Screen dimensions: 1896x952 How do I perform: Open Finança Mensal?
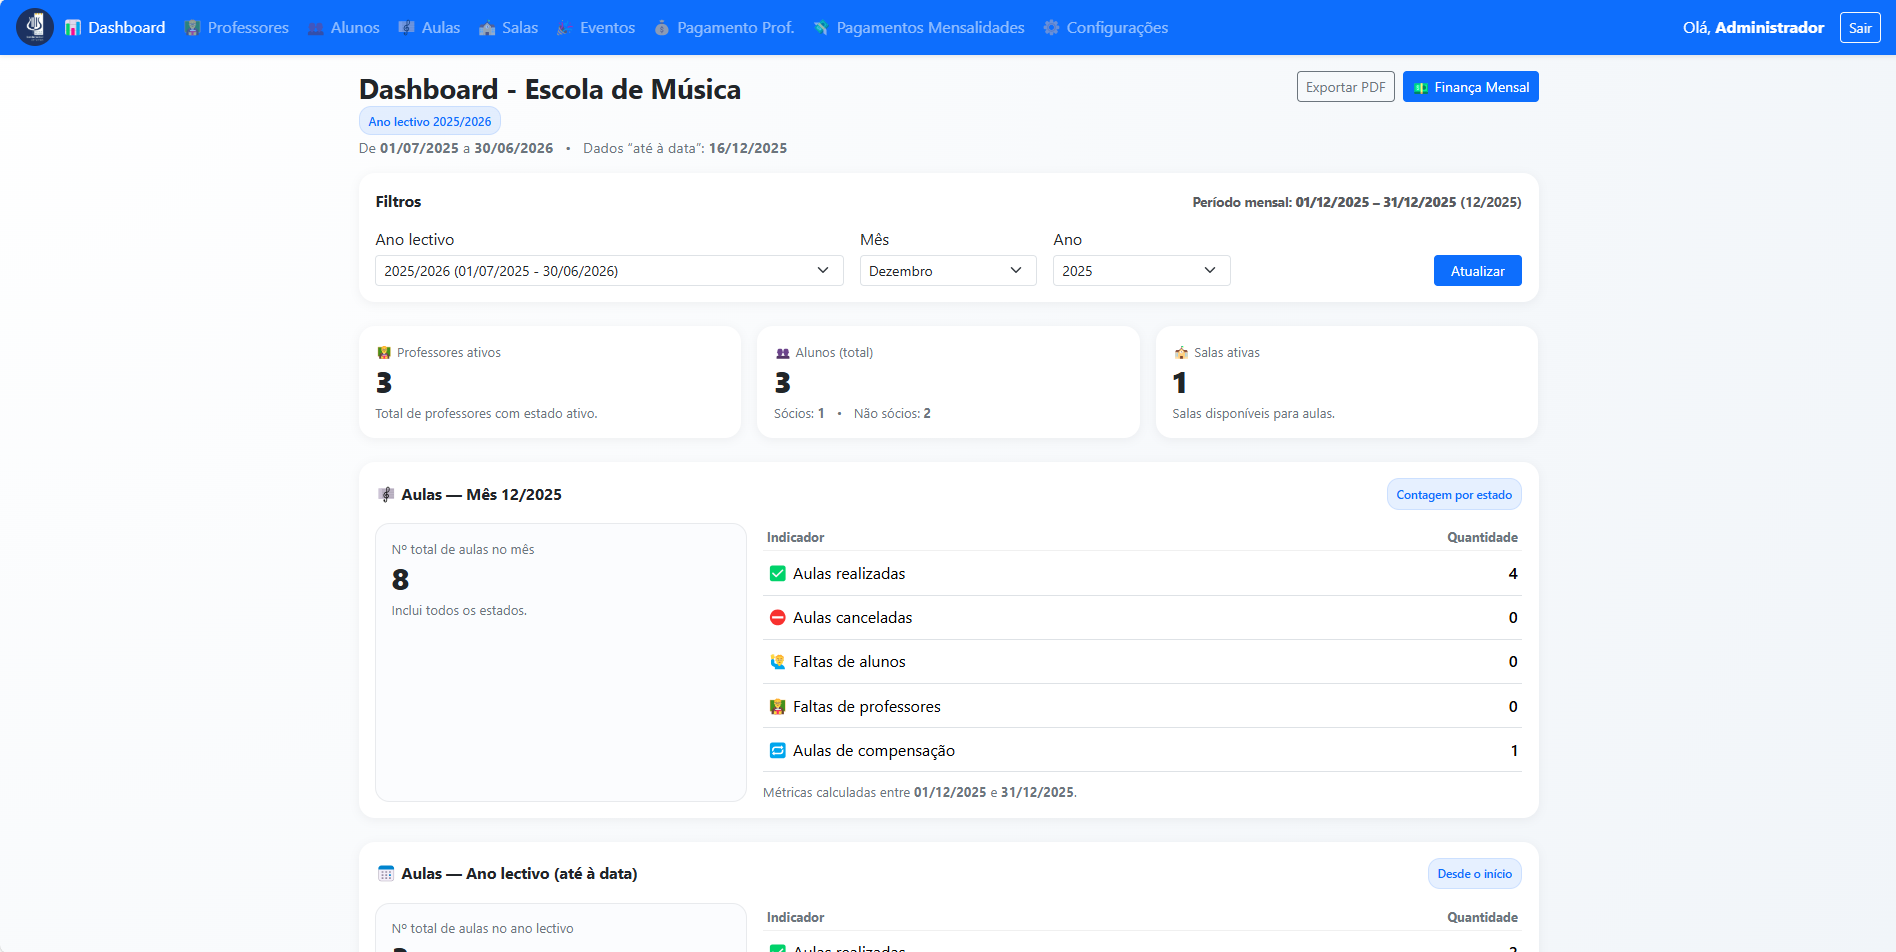tap(1470, 87)
